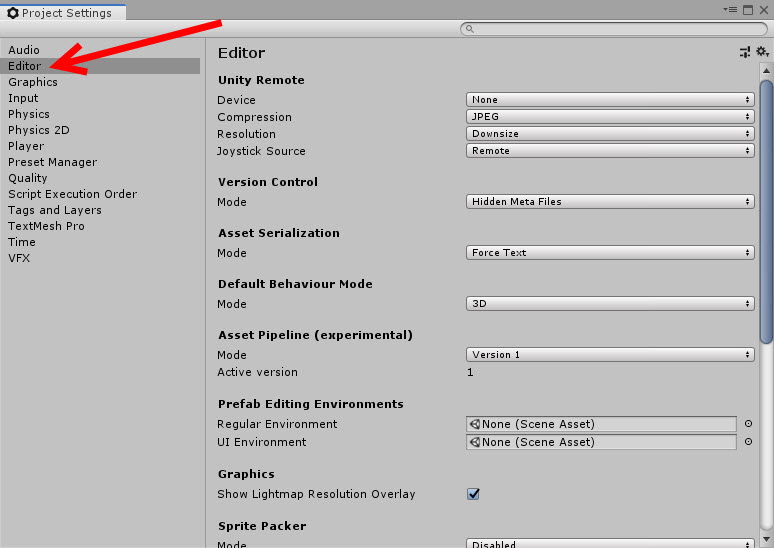Click the Prefab Editing Environments heading

[x=310, y=404]
